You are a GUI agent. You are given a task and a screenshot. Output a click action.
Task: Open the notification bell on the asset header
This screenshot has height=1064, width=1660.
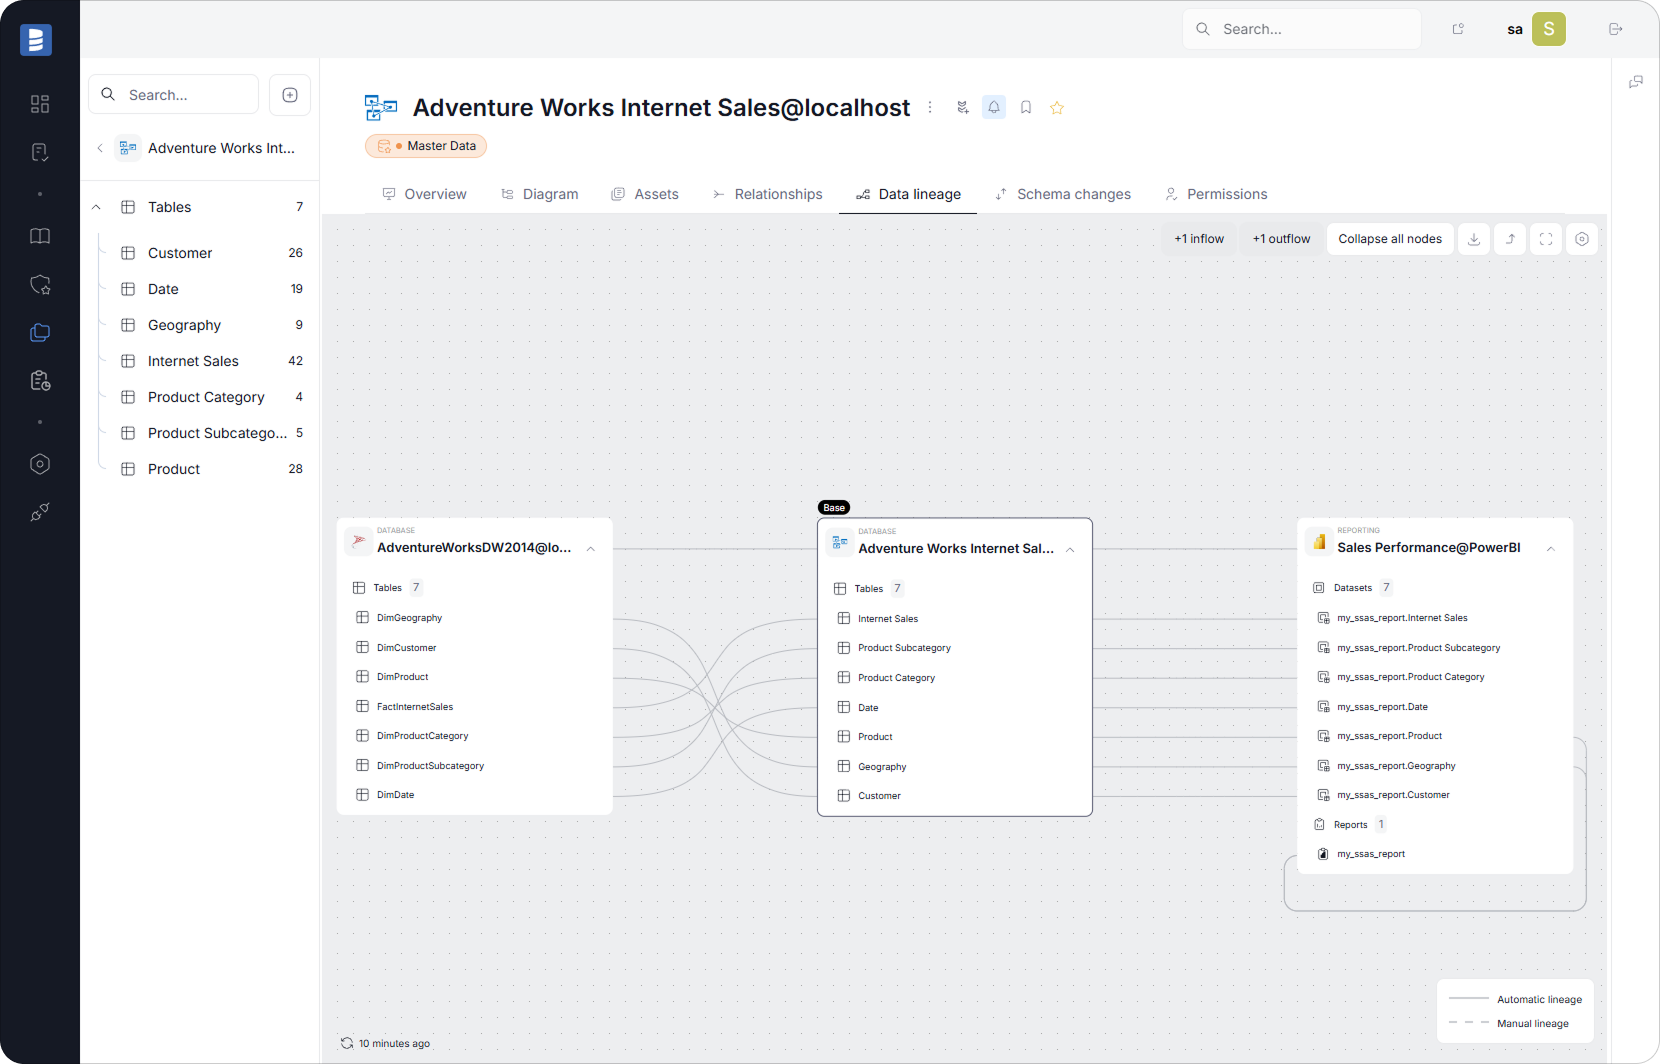(x=993, y=107)
